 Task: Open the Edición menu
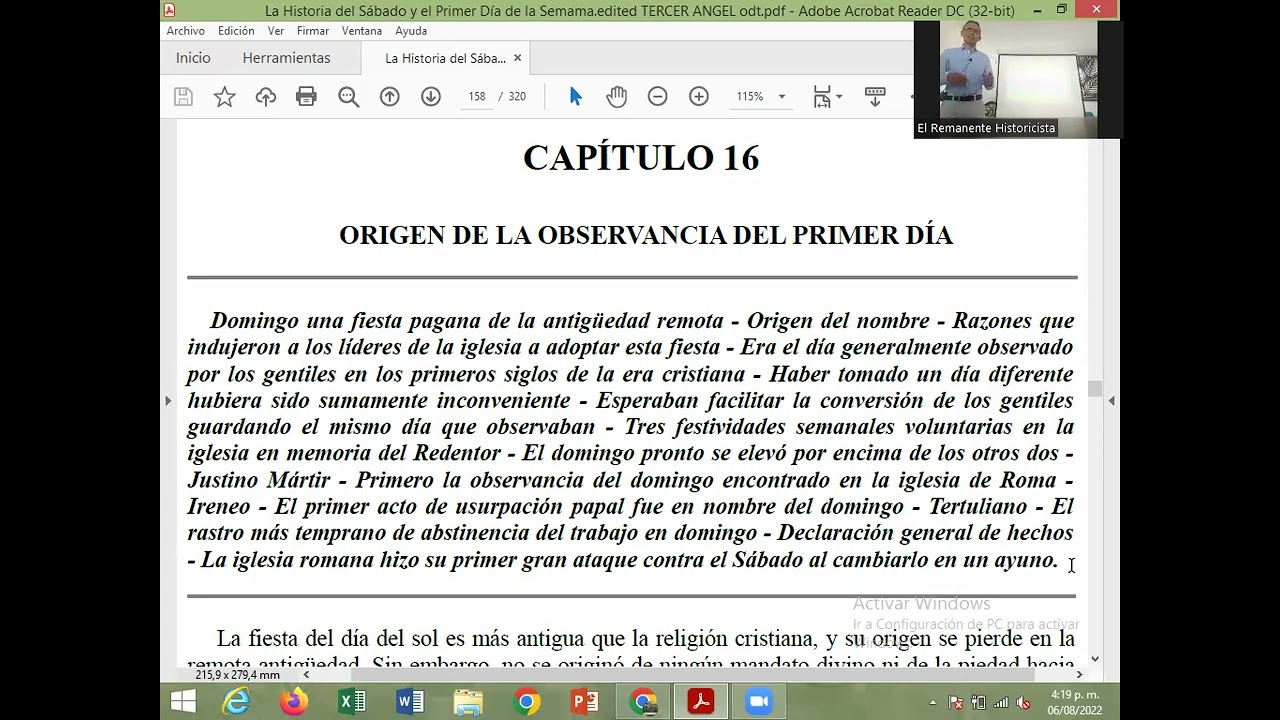236,31
